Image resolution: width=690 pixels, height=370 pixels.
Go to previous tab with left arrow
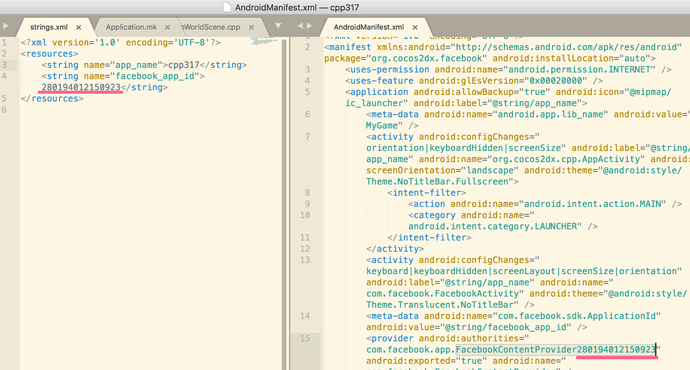pos(300,26)
